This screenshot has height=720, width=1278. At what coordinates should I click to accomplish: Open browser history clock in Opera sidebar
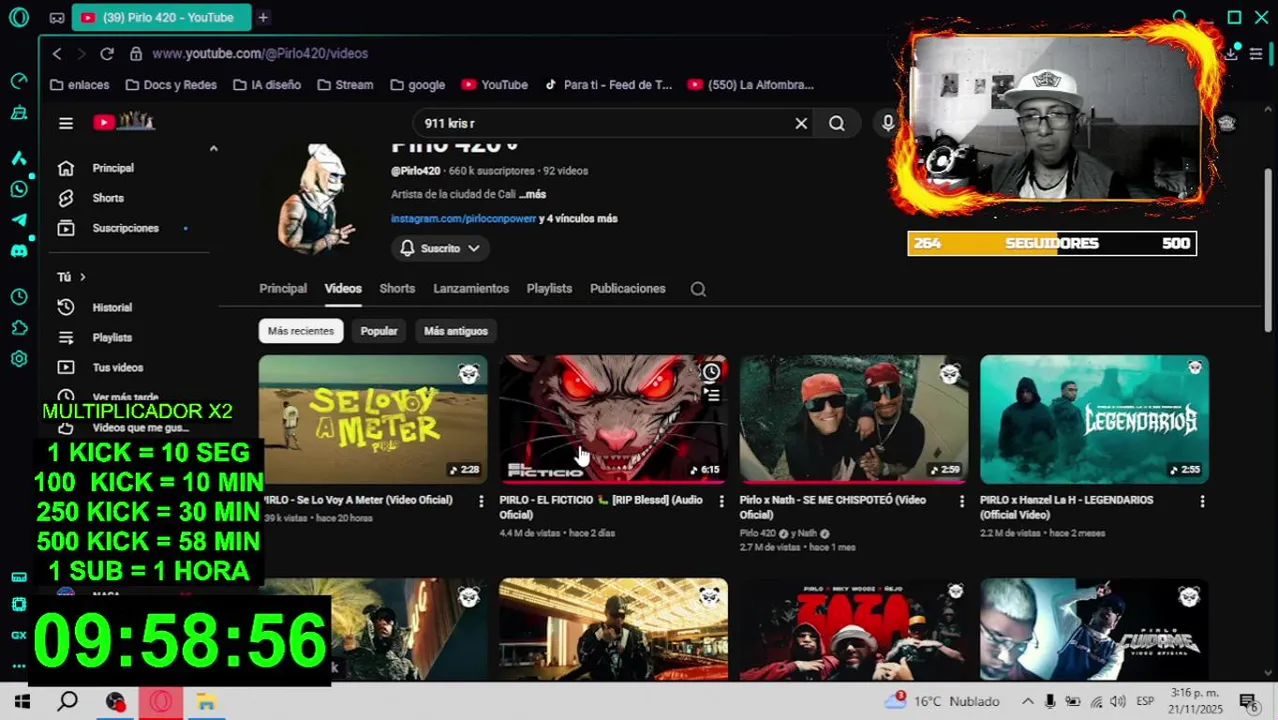point(18,297)
